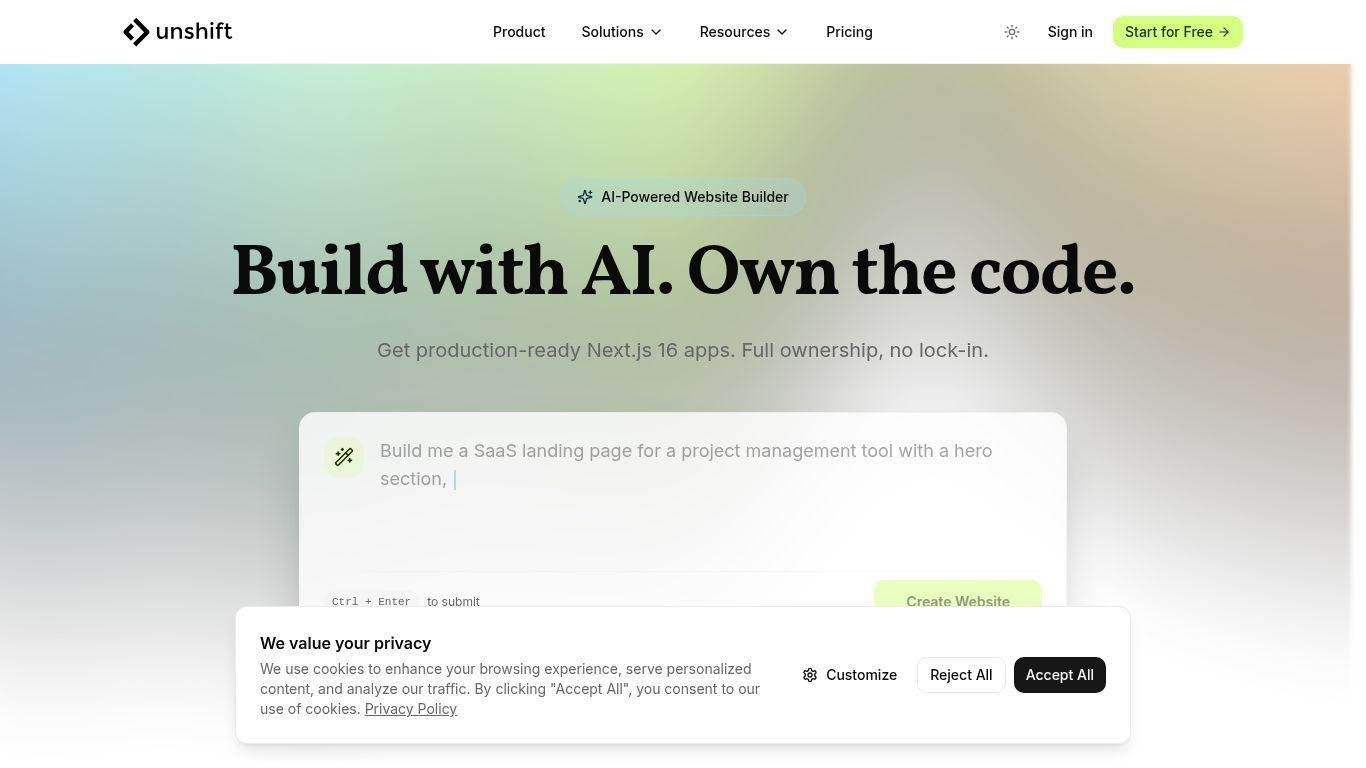Click the Sign in link
The image size is (1366, 768).
[1070, 32]
